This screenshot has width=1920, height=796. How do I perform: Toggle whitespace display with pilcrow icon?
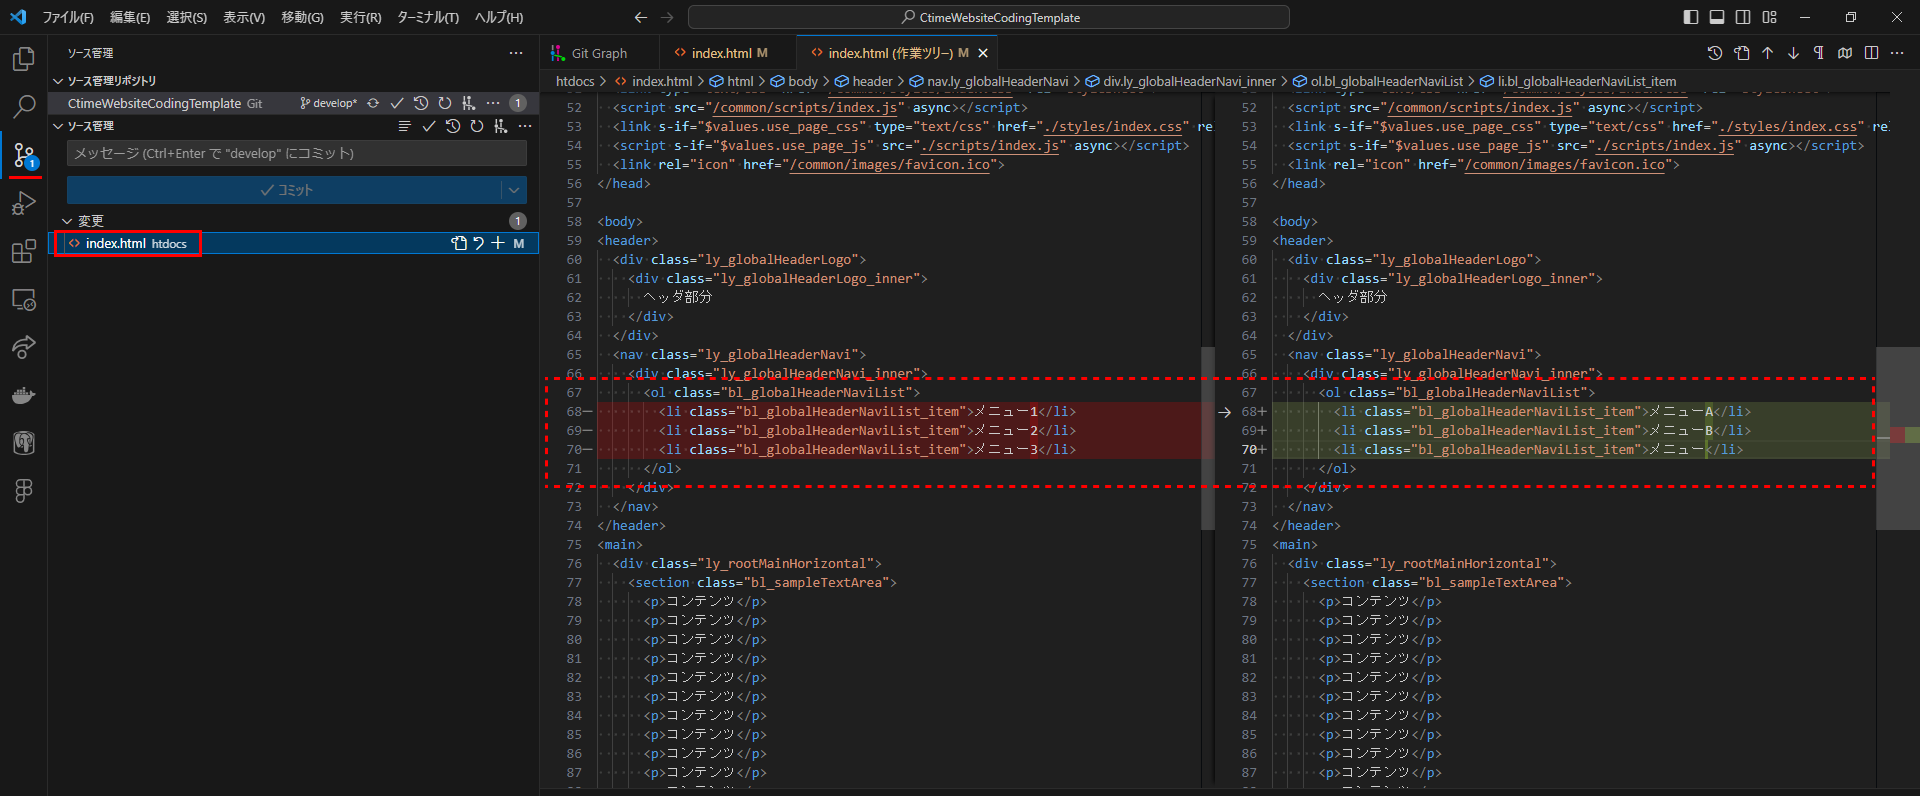click(1819, 53)
